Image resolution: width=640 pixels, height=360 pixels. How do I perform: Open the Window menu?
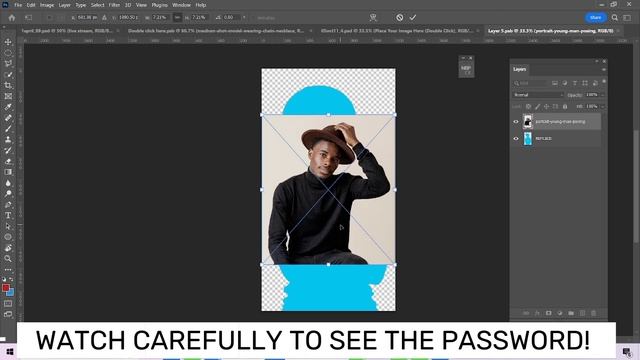[181, 5]
